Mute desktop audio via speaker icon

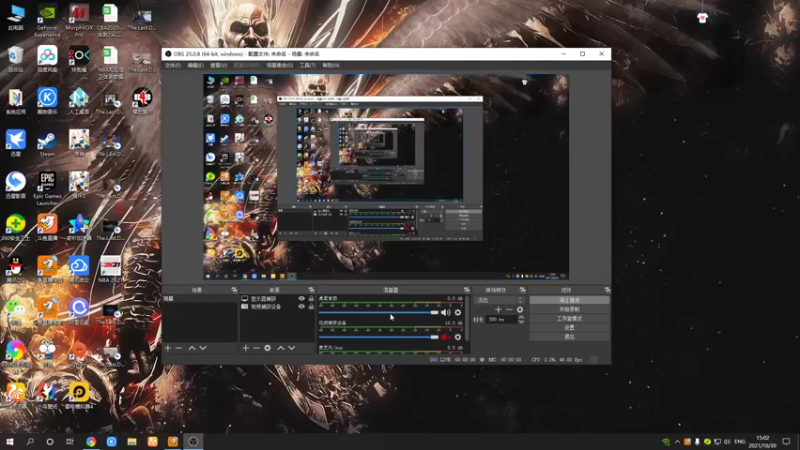coord(445,312)
